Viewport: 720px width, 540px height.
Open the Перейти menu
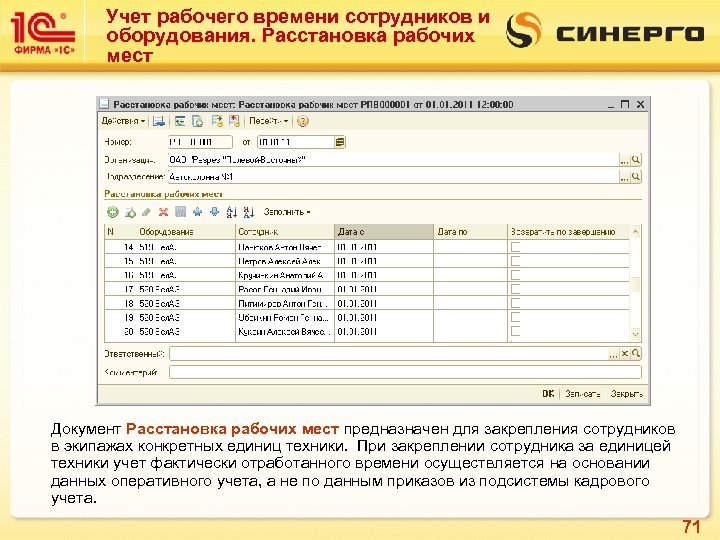268,121
